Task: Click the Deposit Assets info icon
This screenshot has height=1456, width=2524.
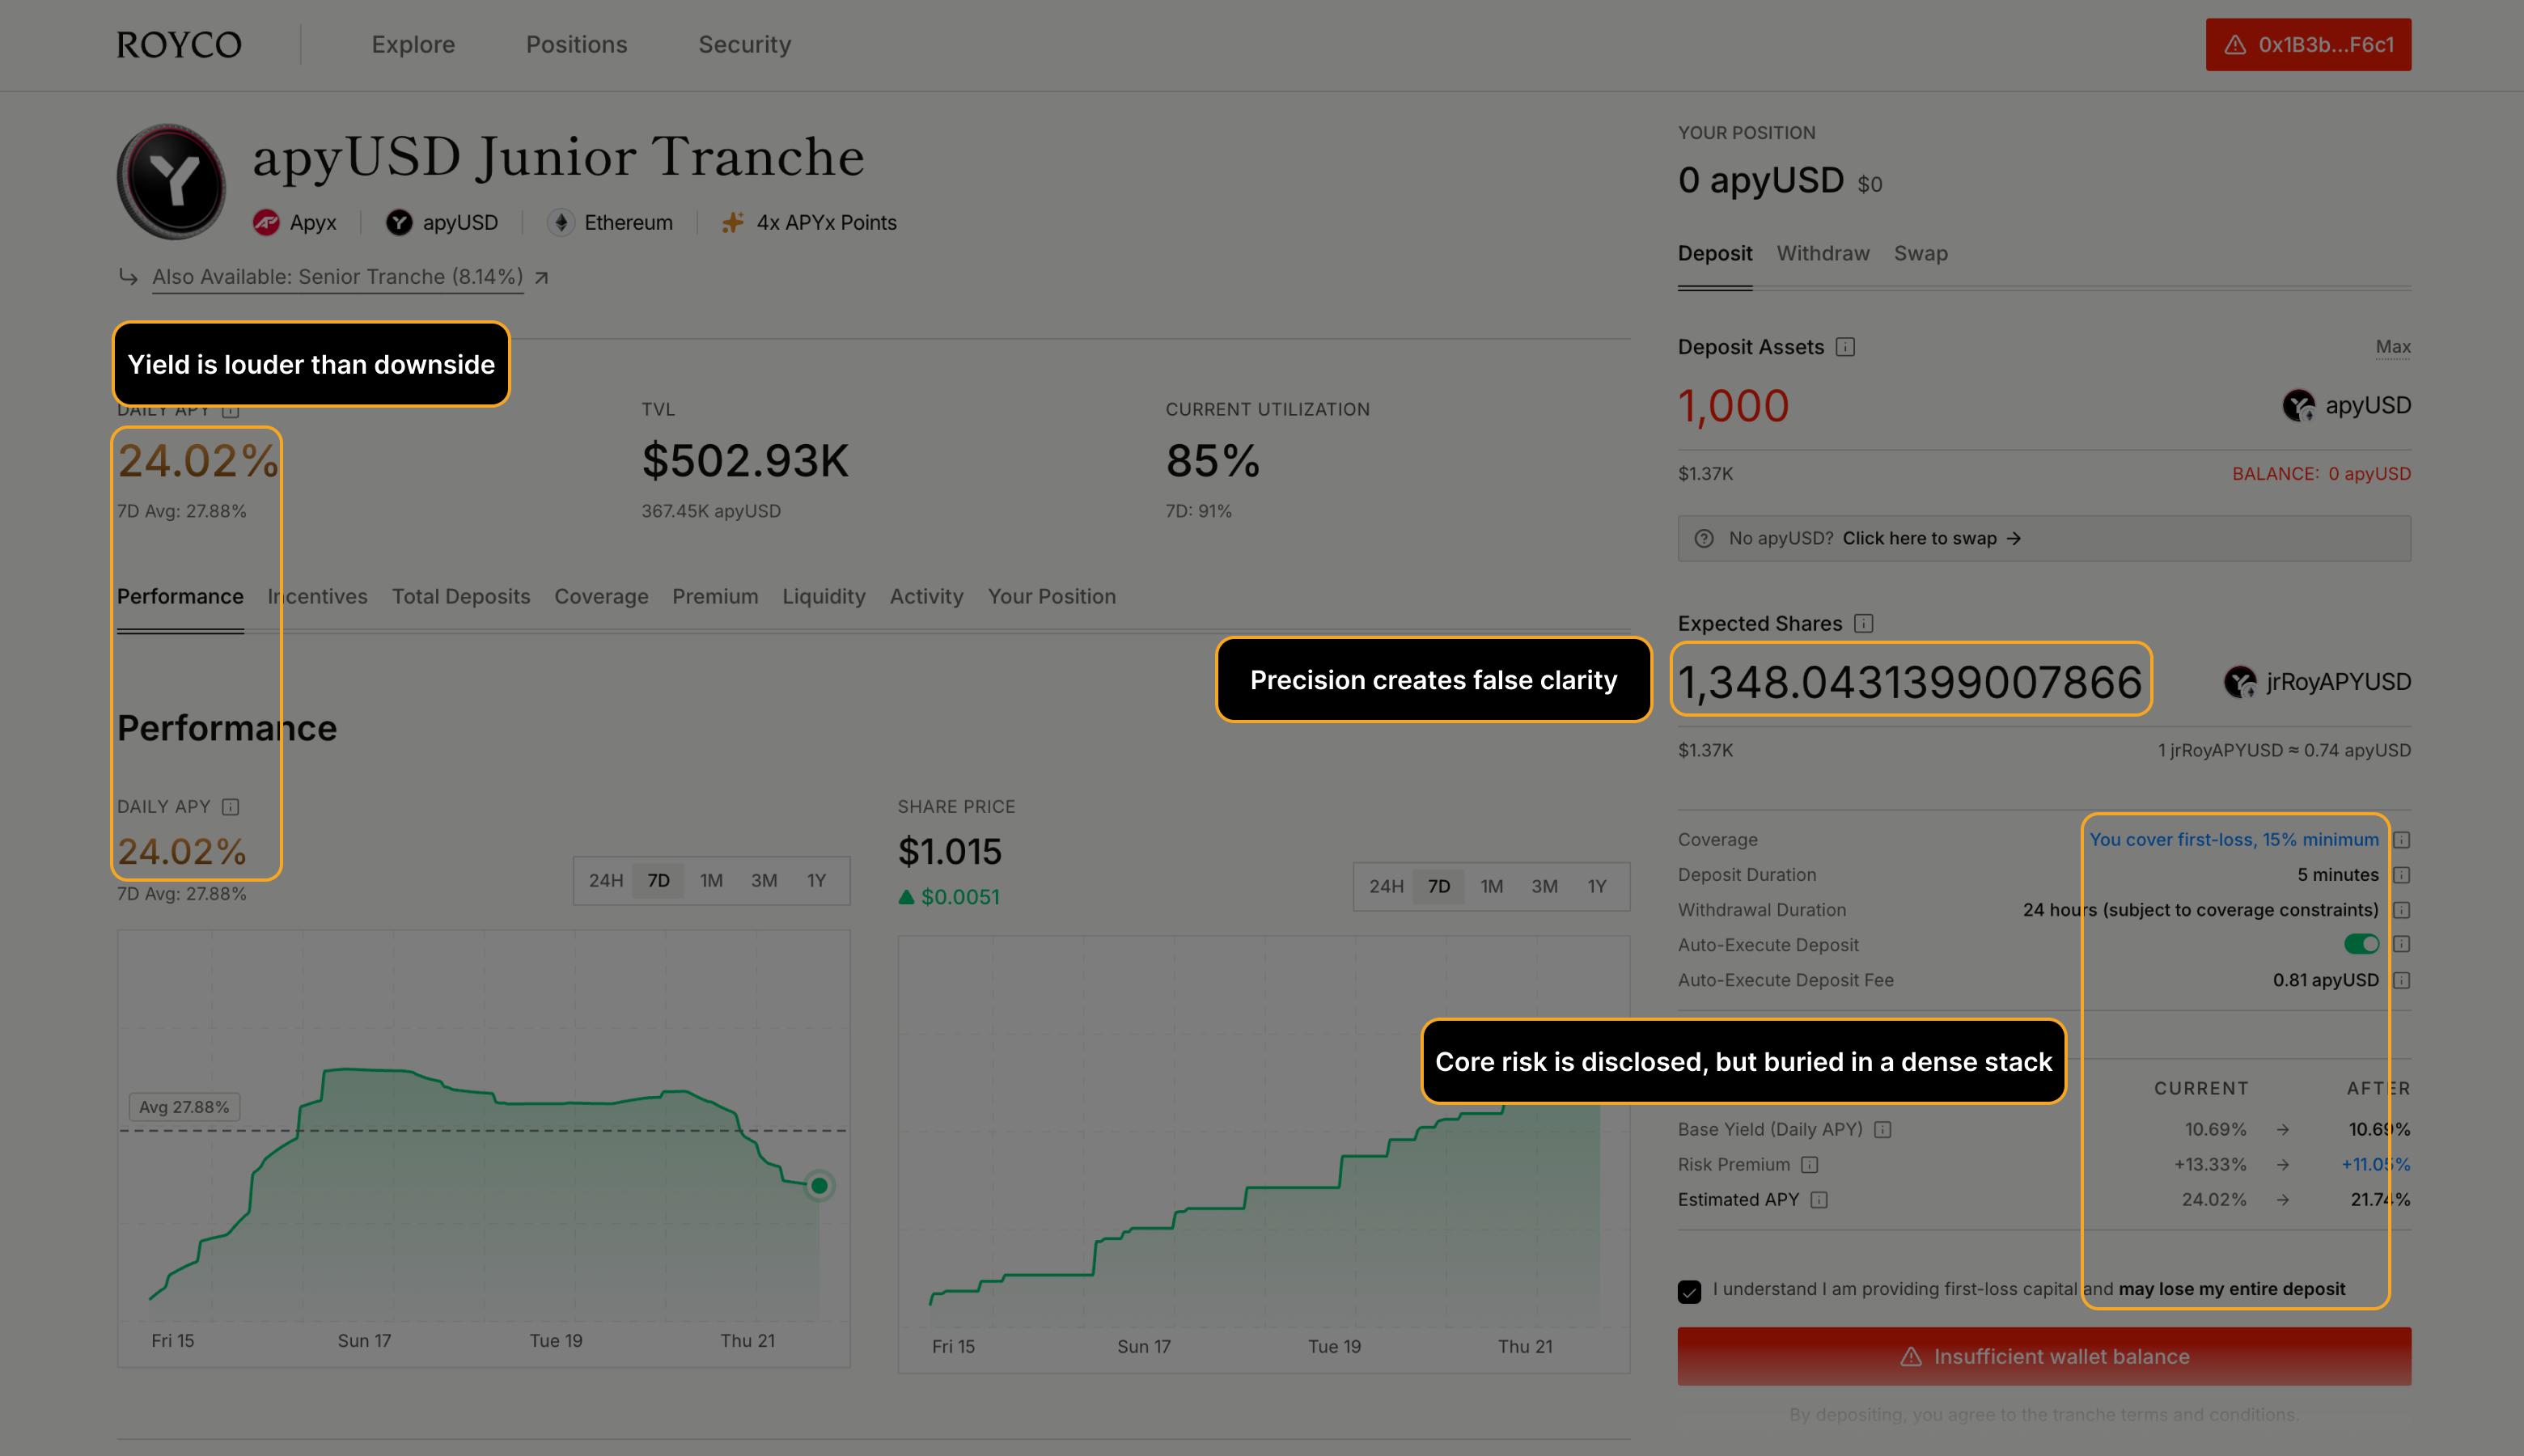Action: pyautogui.click(x=1846, y=347)
